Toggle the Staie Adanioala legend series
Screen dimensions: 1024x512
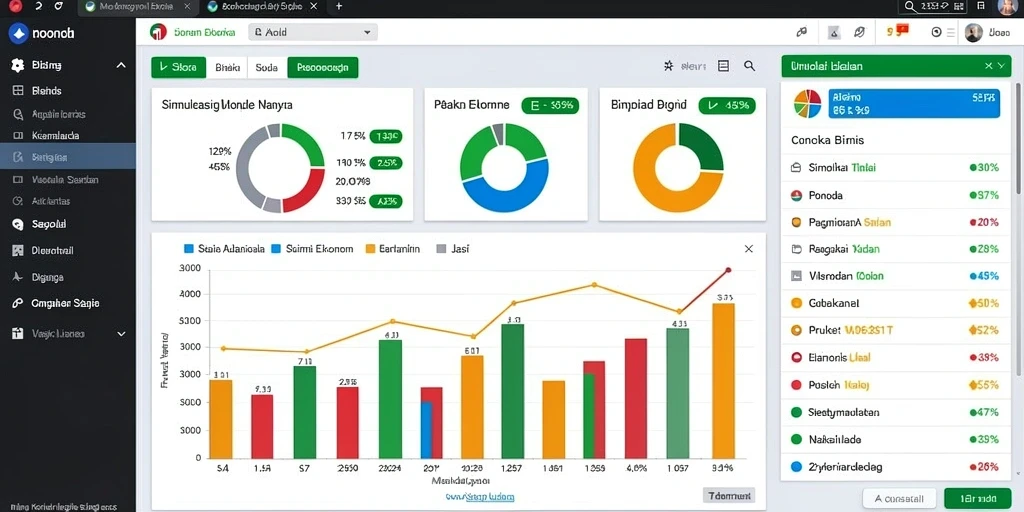tap(225, 249)
